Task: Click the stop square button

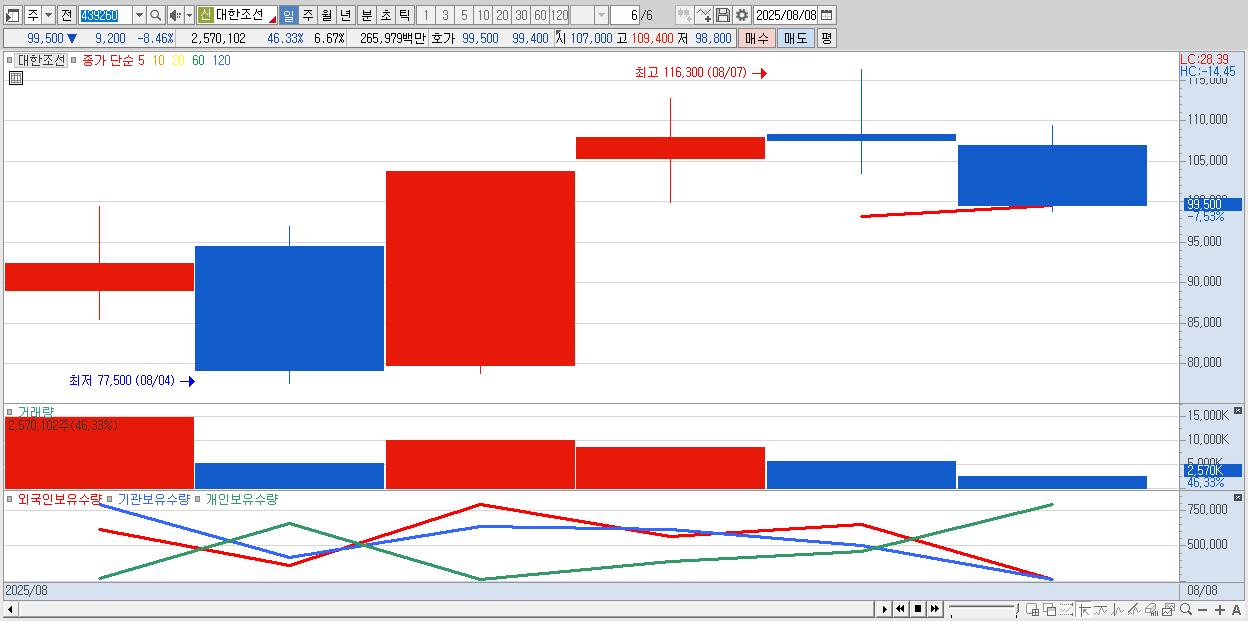Action: click(918, 609)
